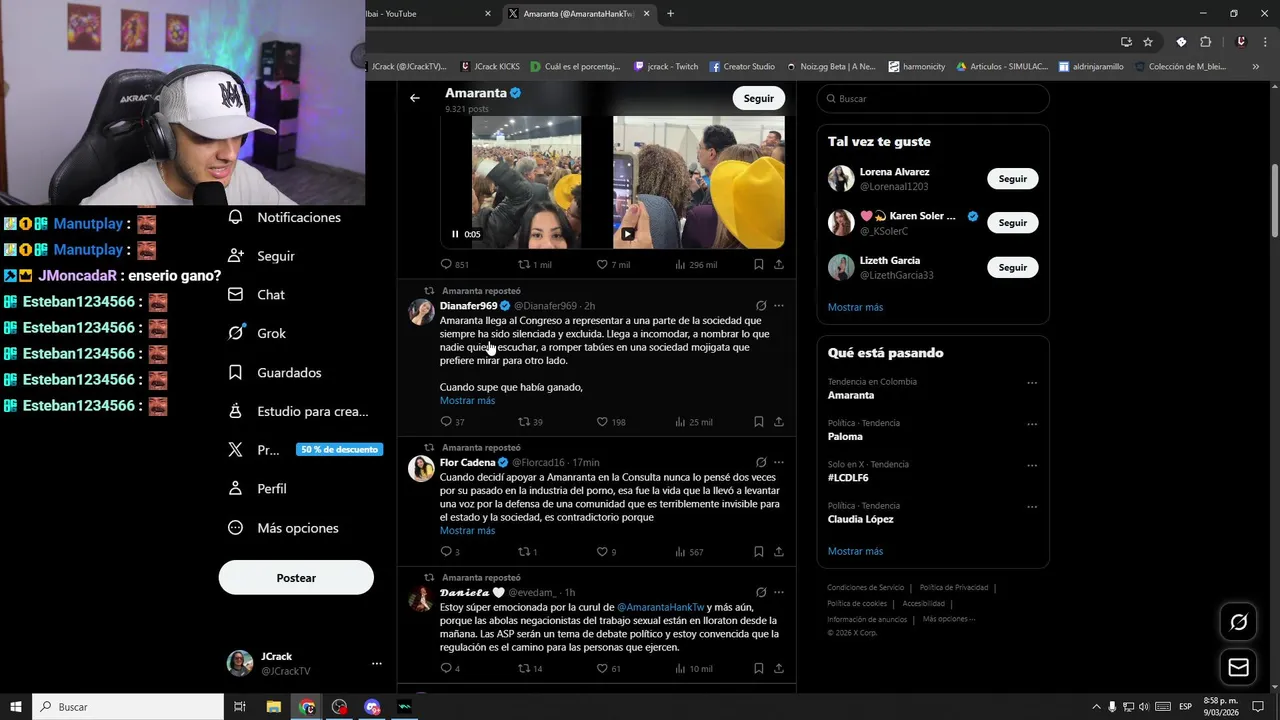This screenshot has height=720, width=1280.
Task: Pause the video in the top post
Action: (455, 234)
